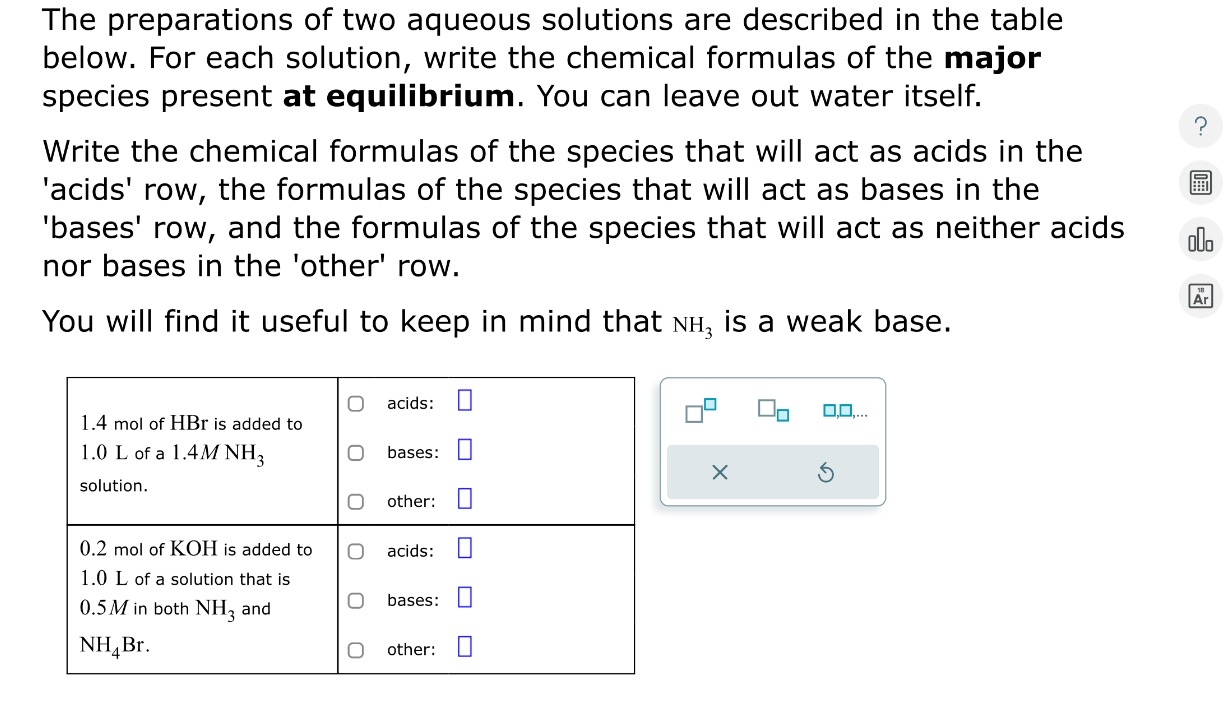
Task: Select the radio next to other for HBr solution
Action: point(355,501)
